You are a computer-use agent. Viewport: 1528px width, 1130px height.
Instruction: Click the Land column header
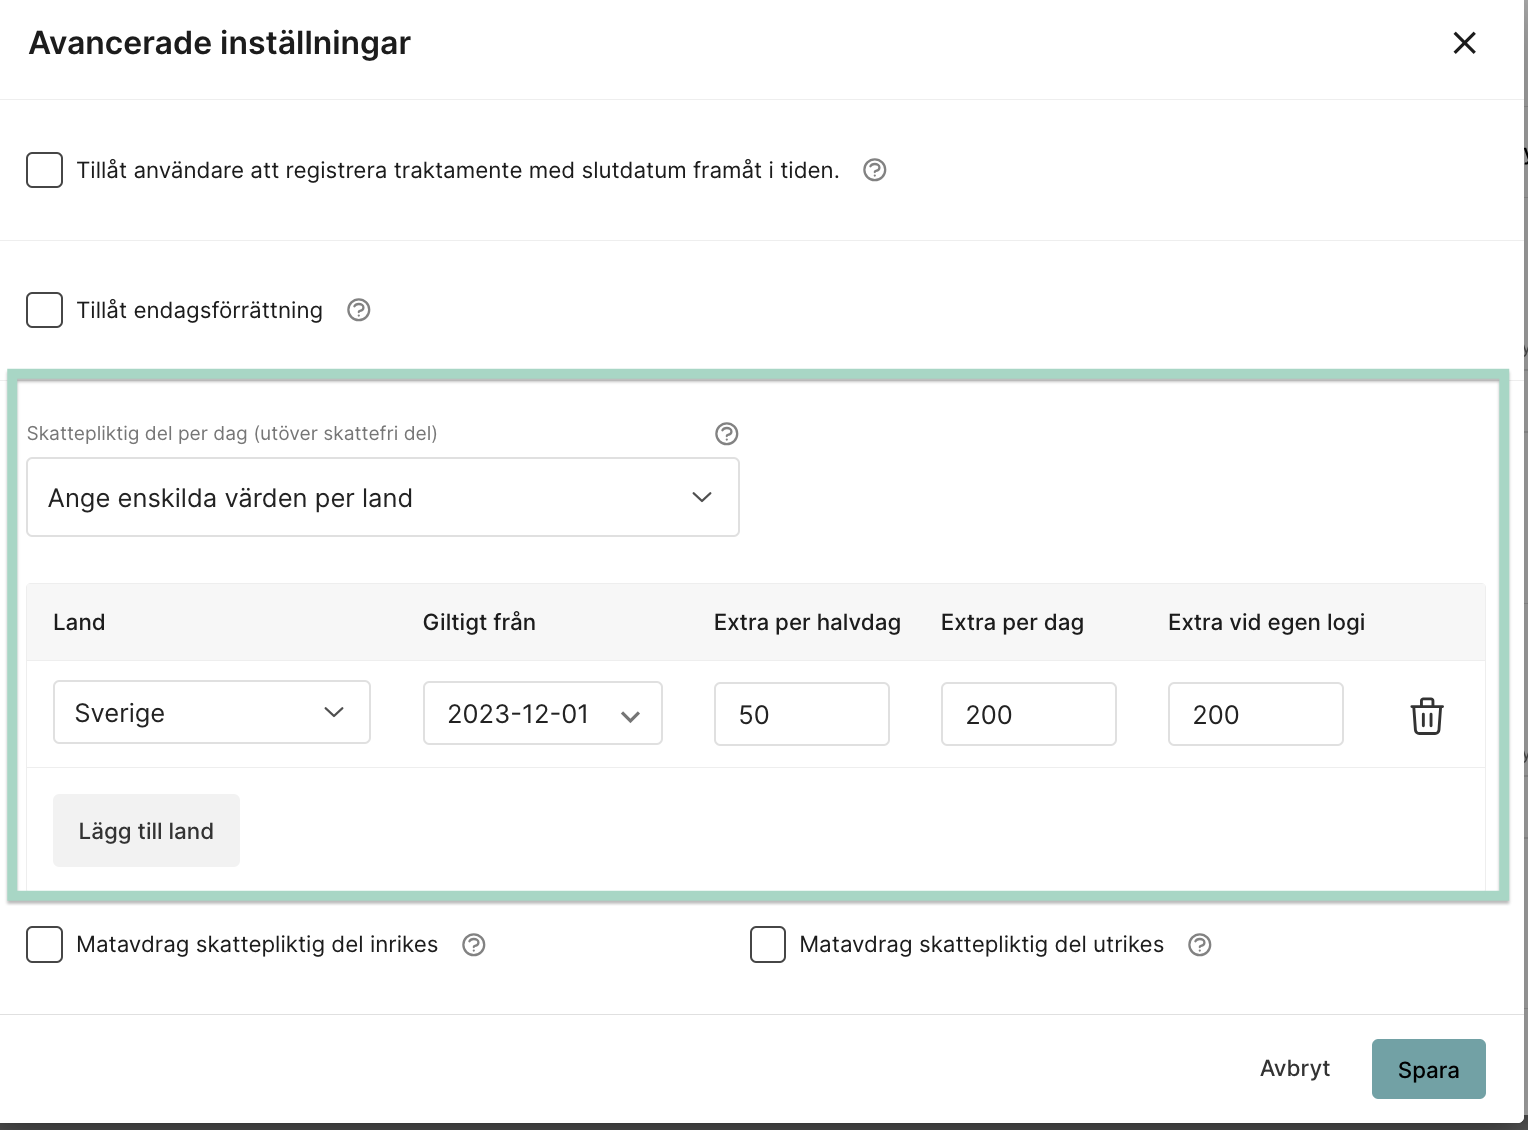click(79, 622)
